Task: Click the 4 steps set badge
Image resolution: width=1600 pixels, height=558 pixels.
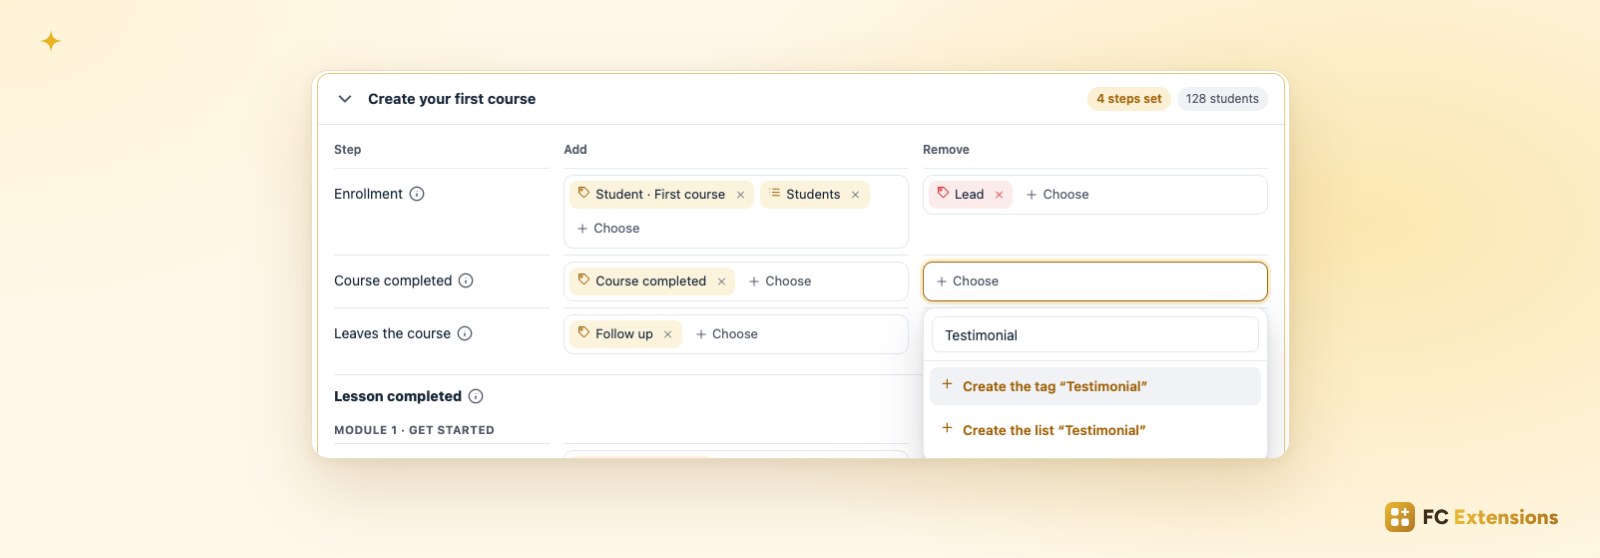Action: point(1129,99)
